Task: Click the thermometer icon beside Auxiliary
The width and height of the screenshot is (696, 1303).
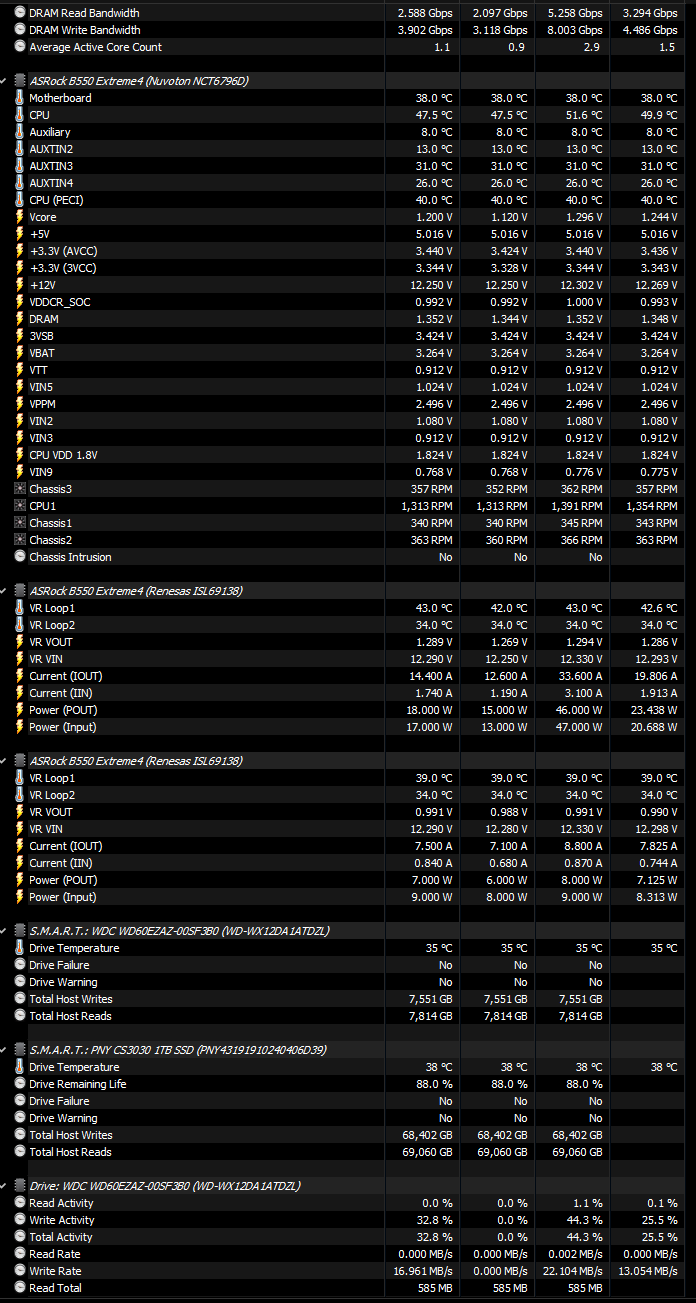Action: (20, 132)
